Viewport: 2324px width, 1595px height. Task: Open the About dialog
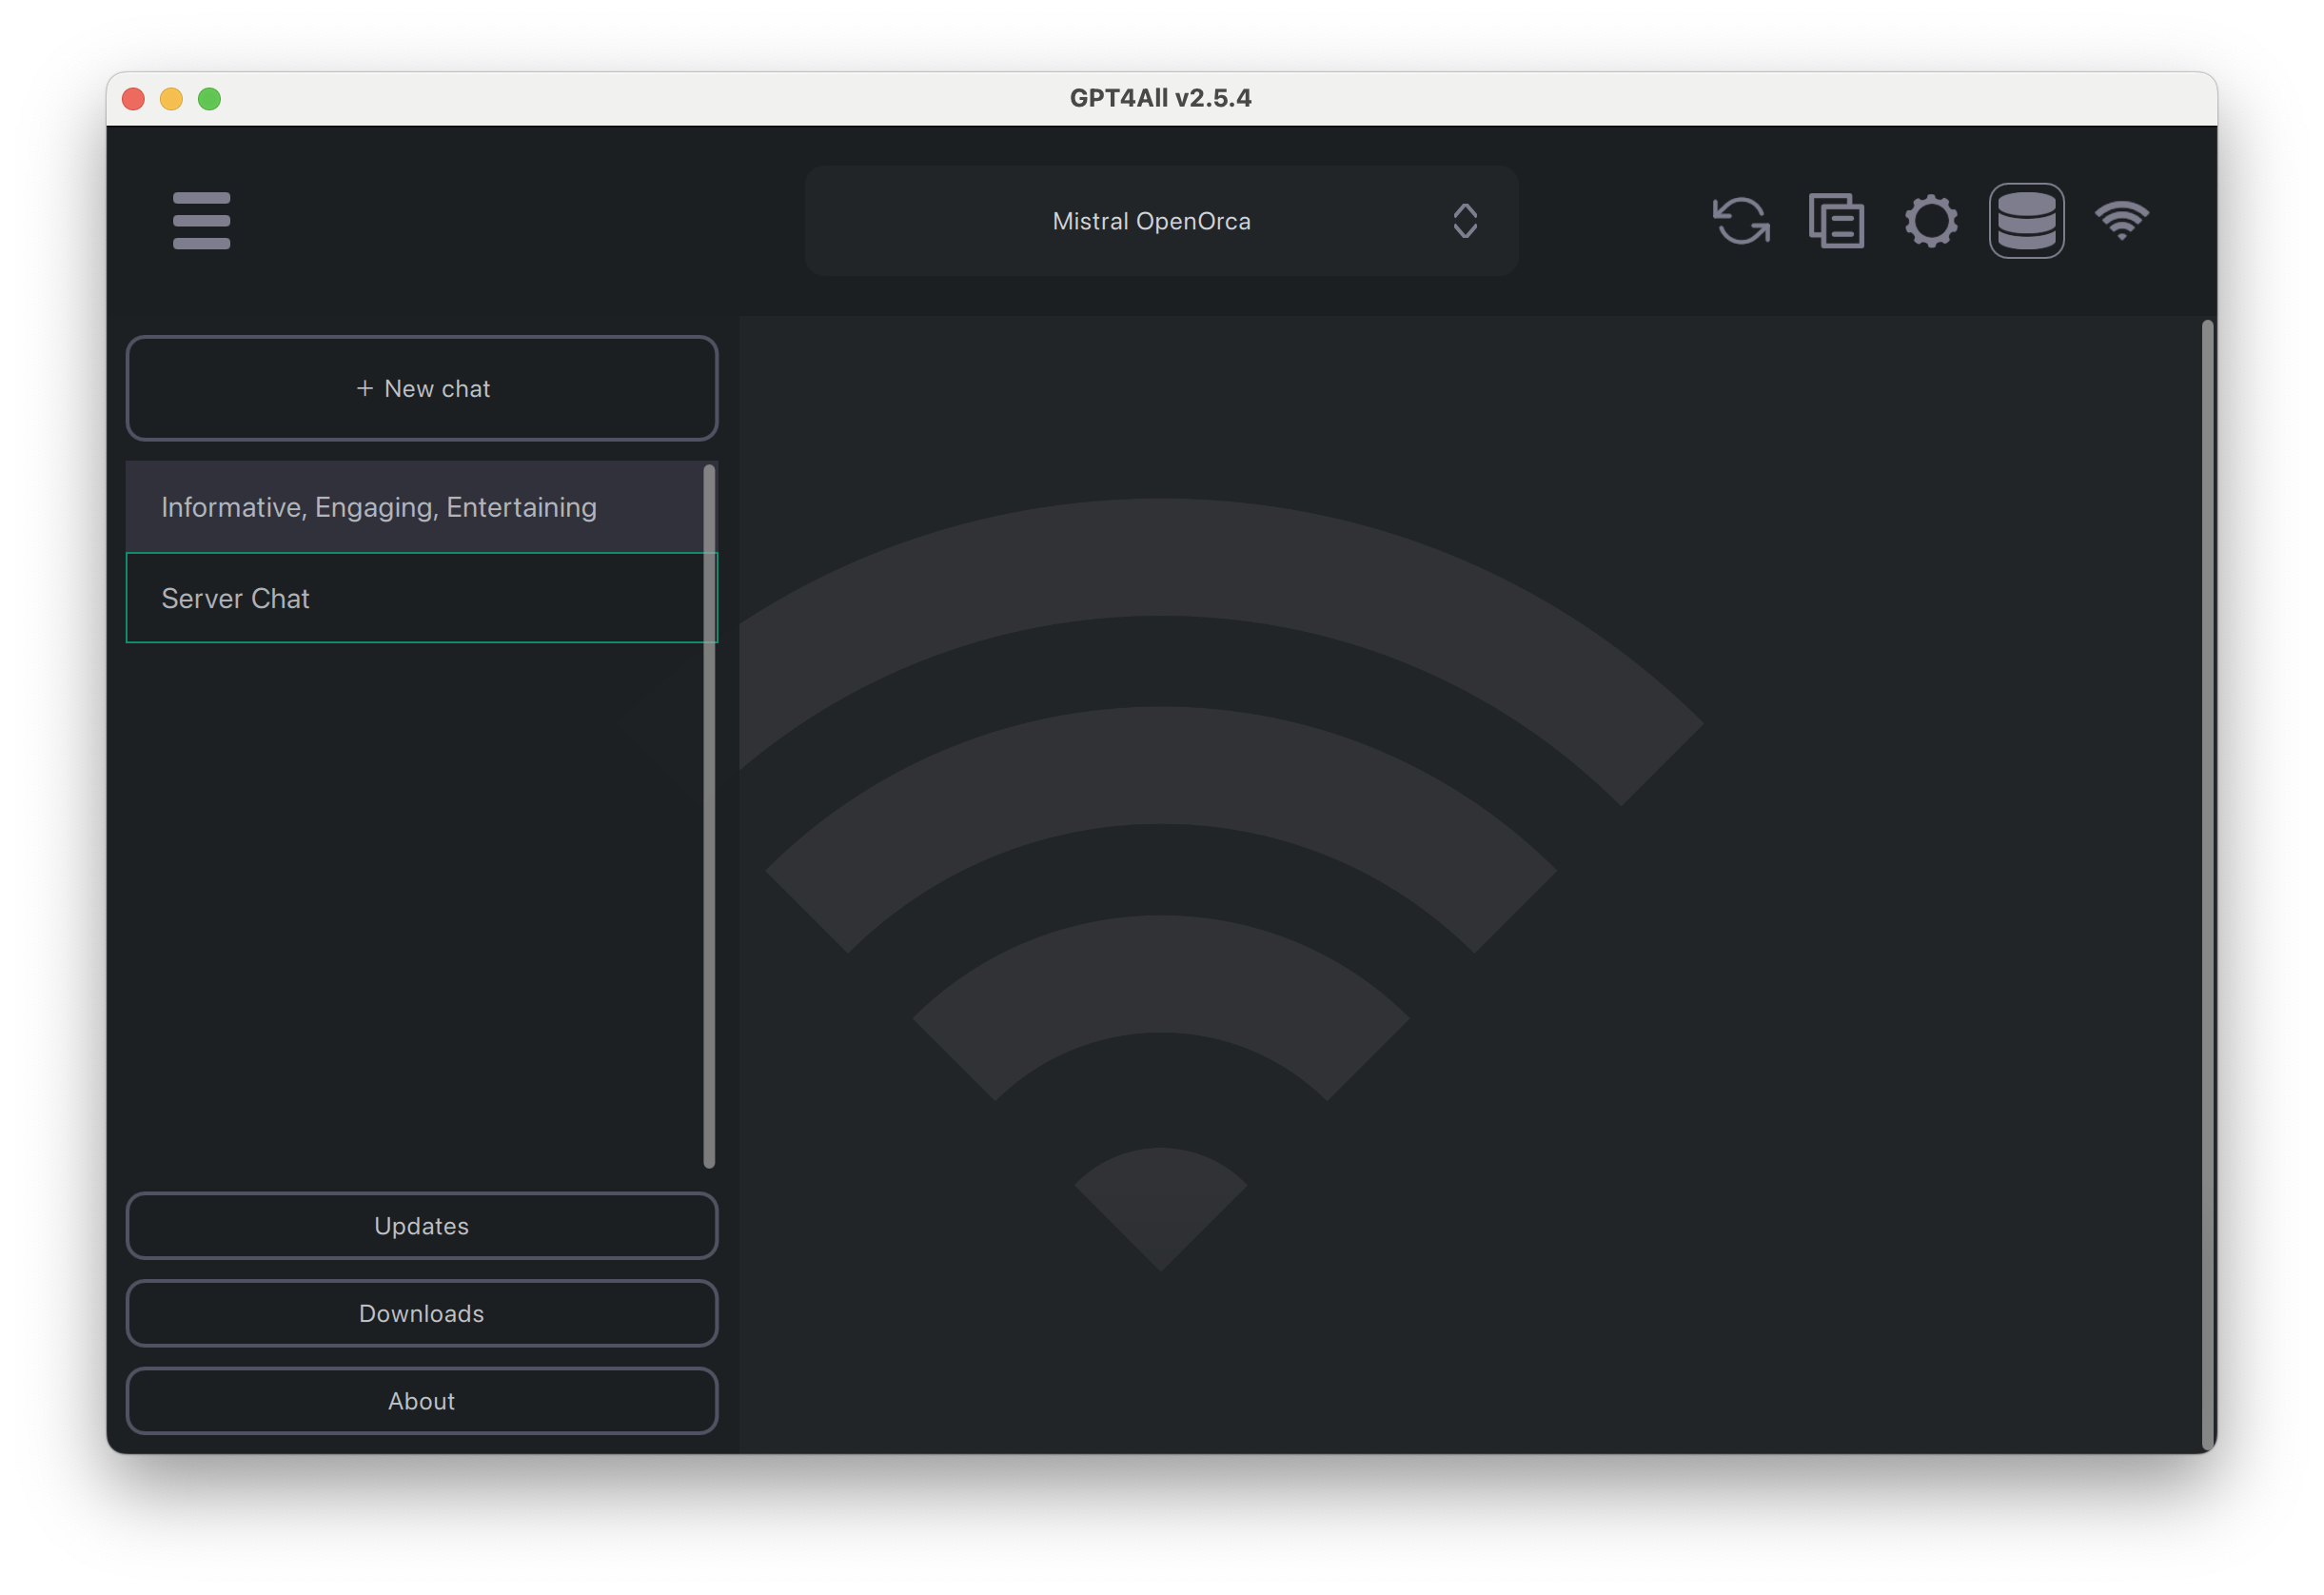421,1401
